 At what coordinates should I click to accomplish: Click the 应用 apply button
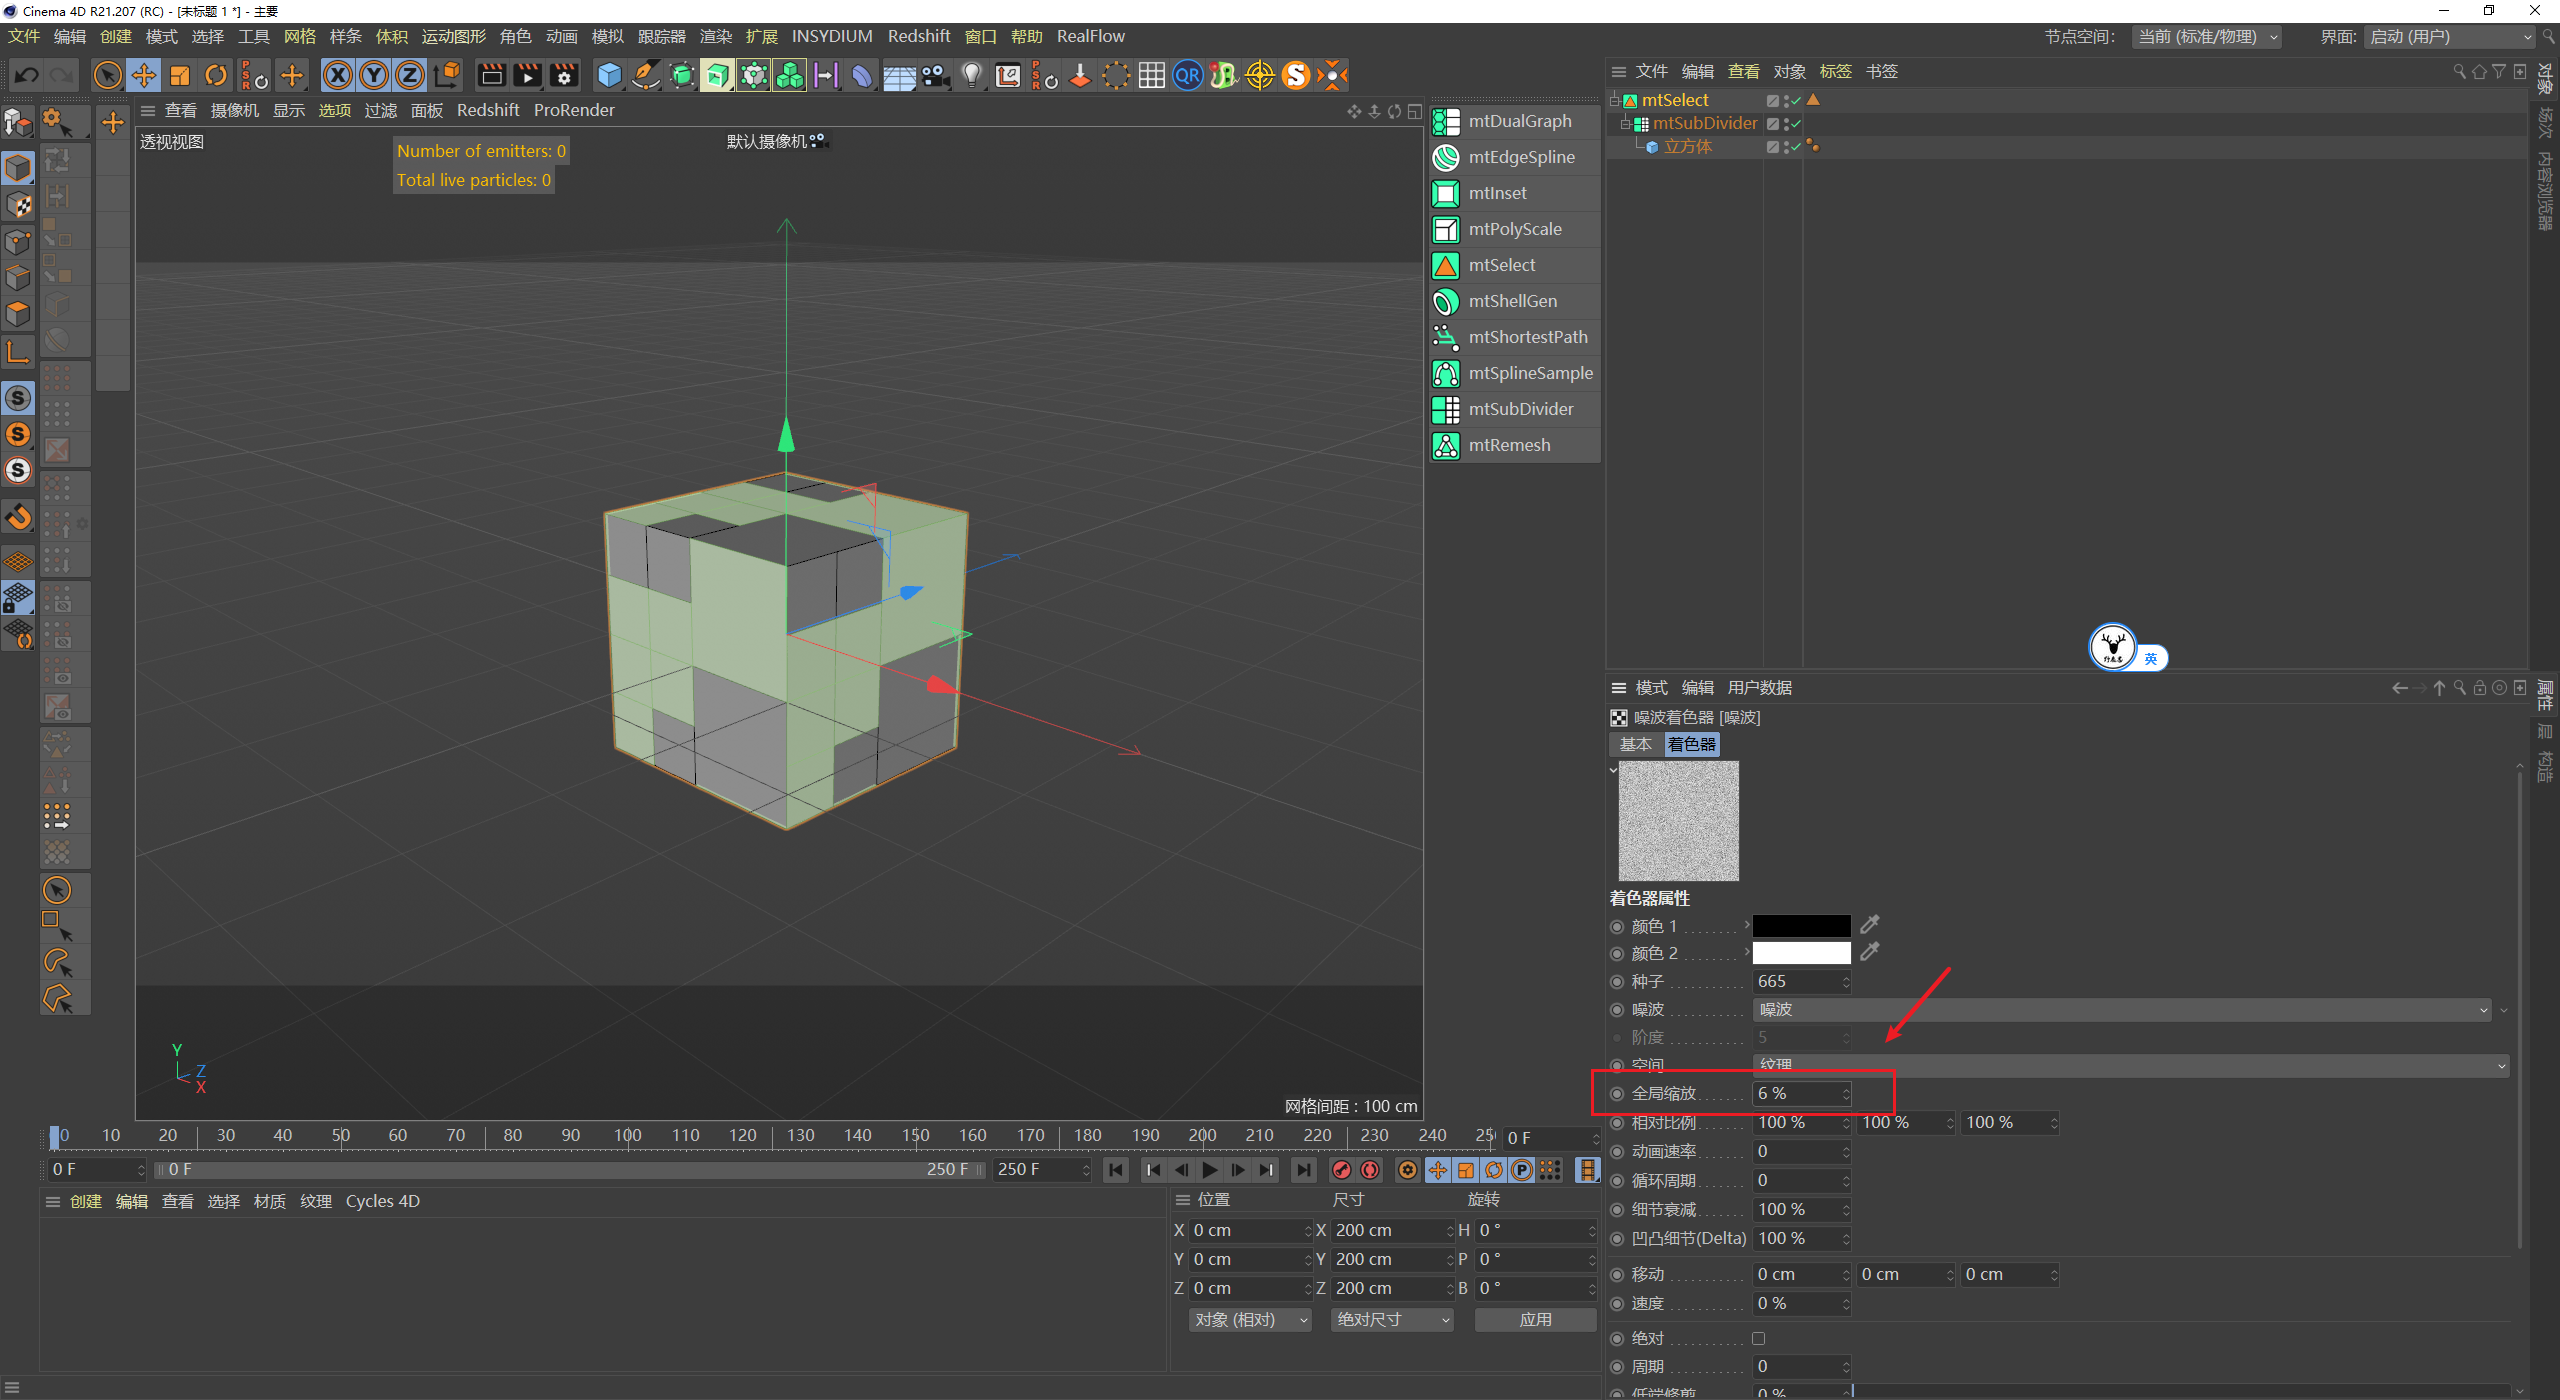tap(1535, 1320)
